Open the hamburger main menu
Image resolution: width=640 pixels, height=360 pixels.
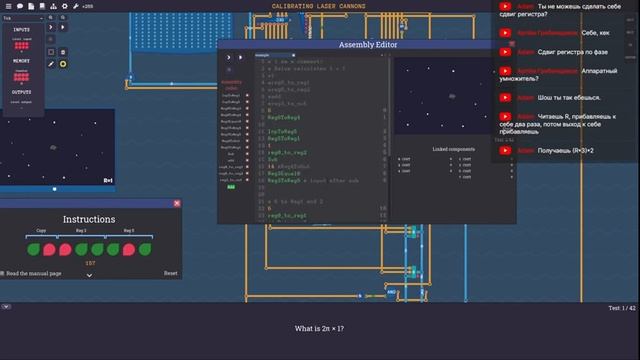(9, 6)
